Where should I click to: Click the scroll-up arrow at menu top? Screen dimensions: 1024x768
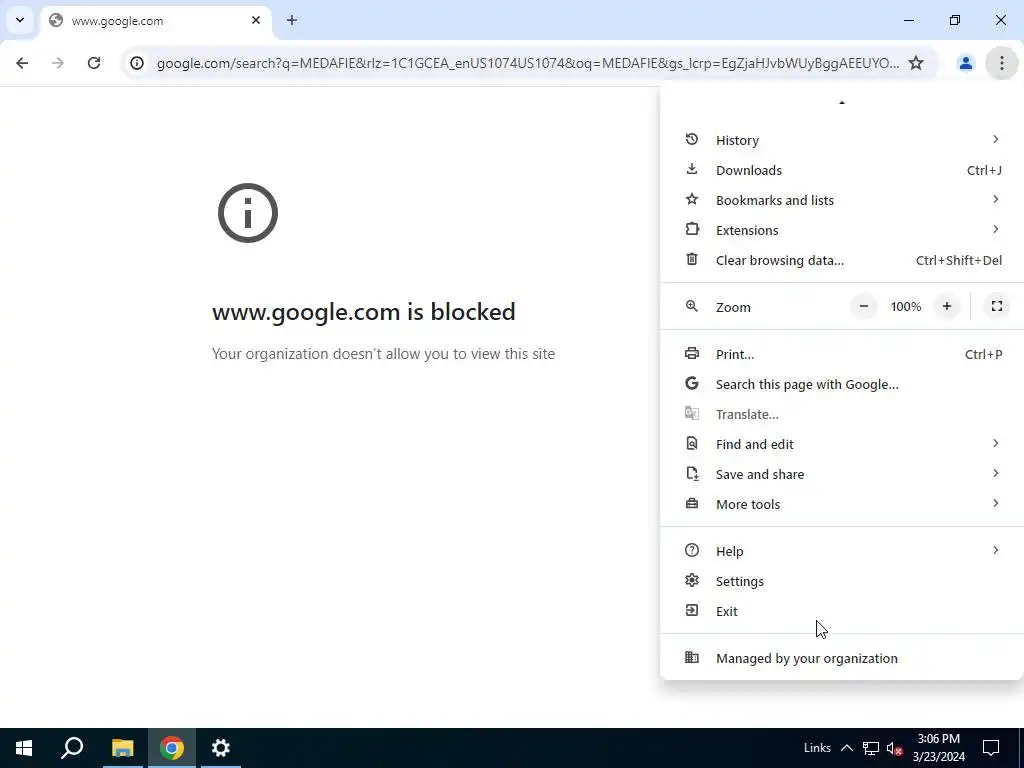point(842,103)
